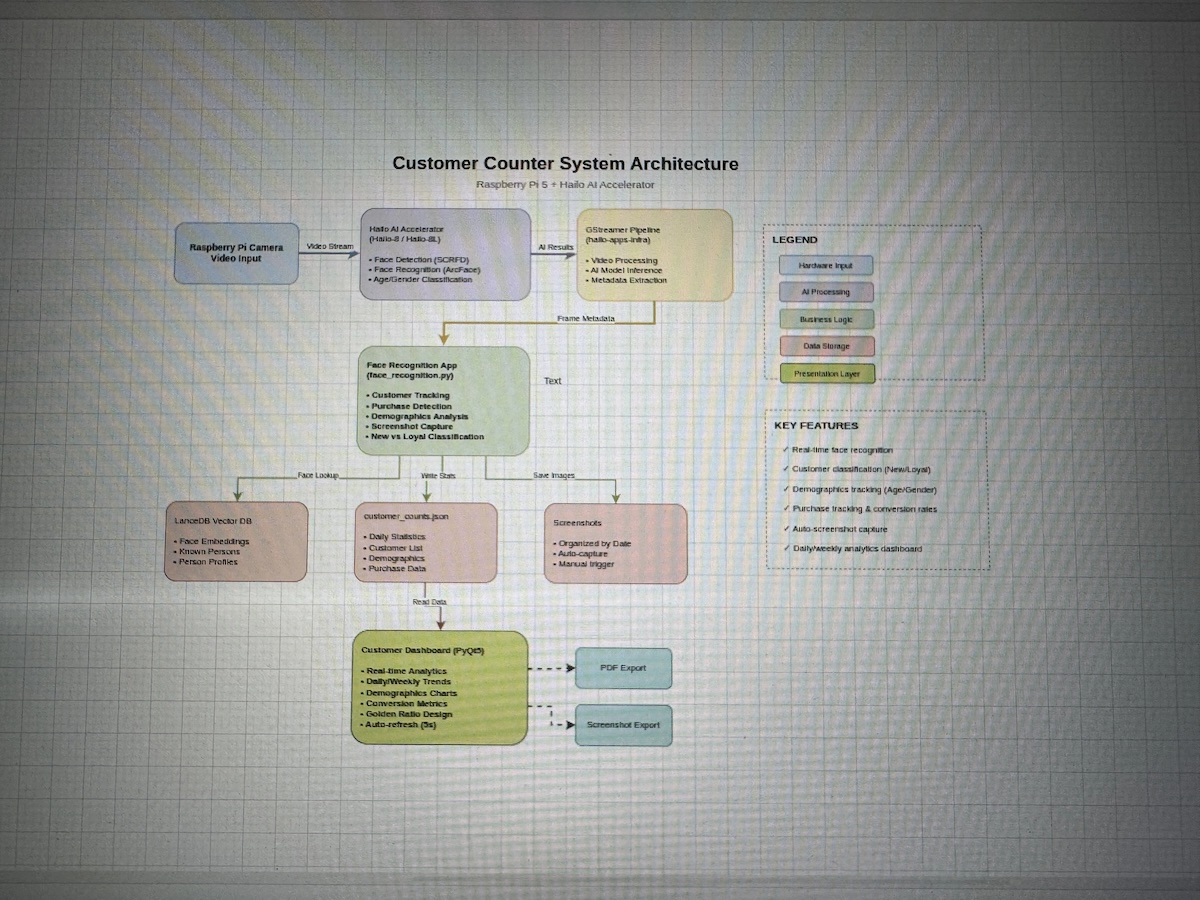Select the customer_counts.json node
The width and height of the screenshot is (1200, 900).
tap(427, 542)
